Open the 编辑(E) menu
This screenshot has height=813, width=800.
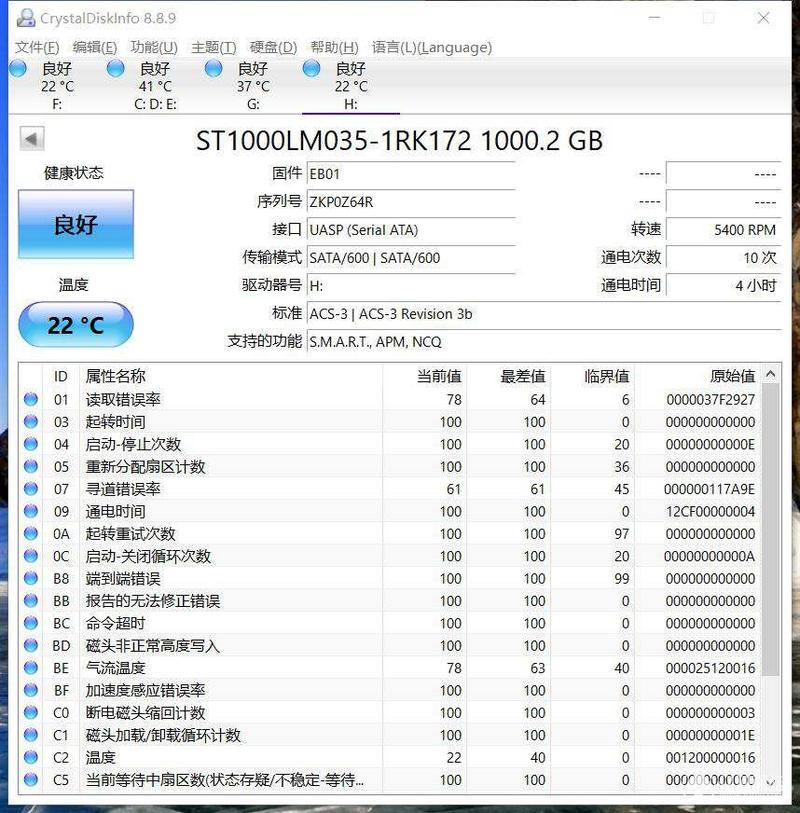tap(95, 47)
